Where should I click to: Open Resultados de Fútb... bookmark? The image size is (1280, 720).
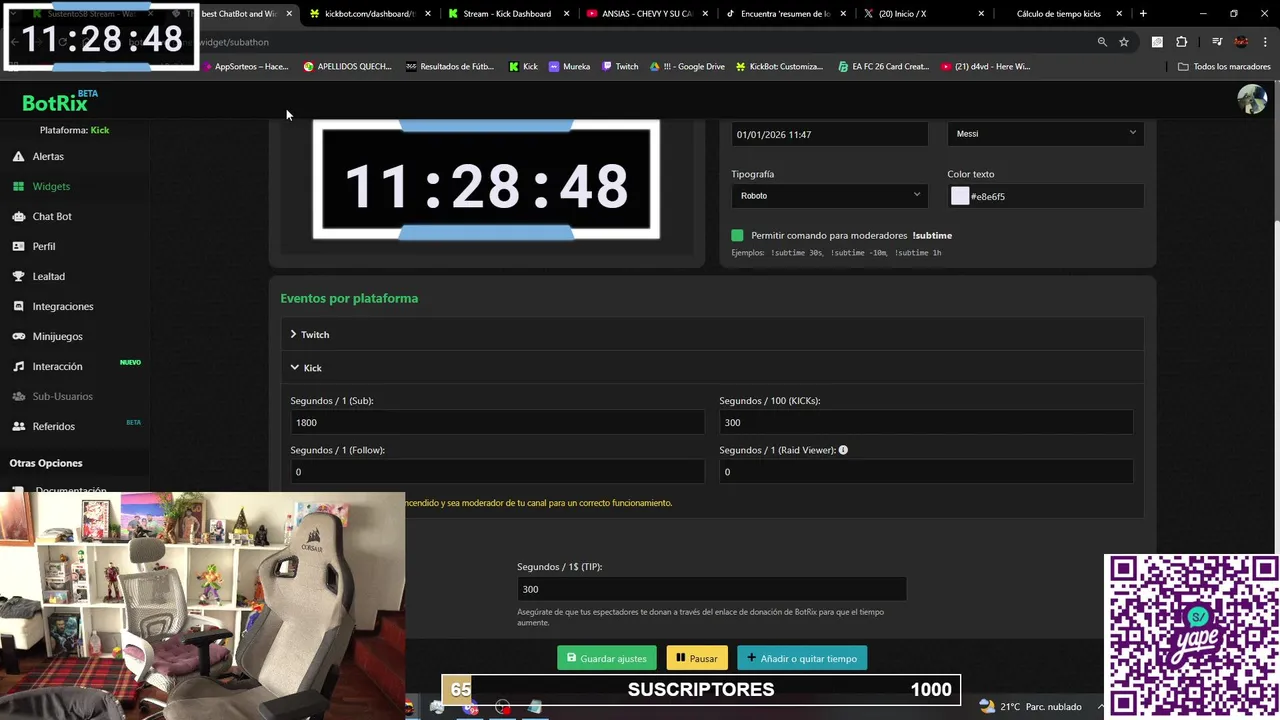coord(449,66)
